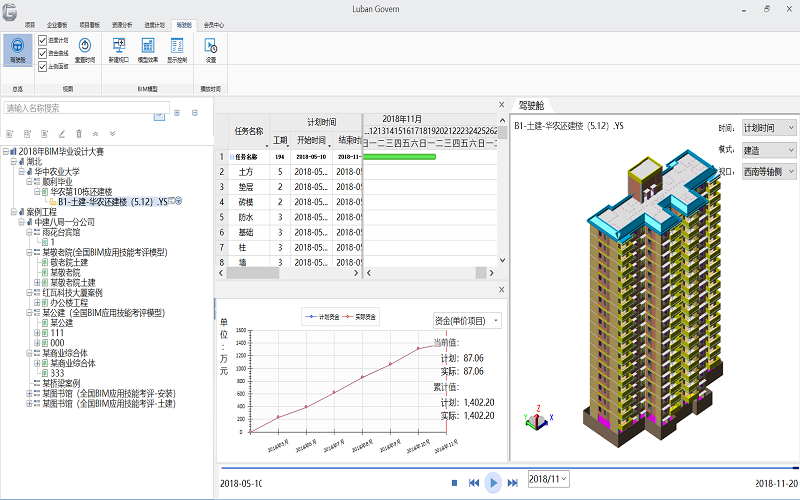Open the 模式 建造 dropdown
This screenshot has width=800, height=500.
[769, 150]
